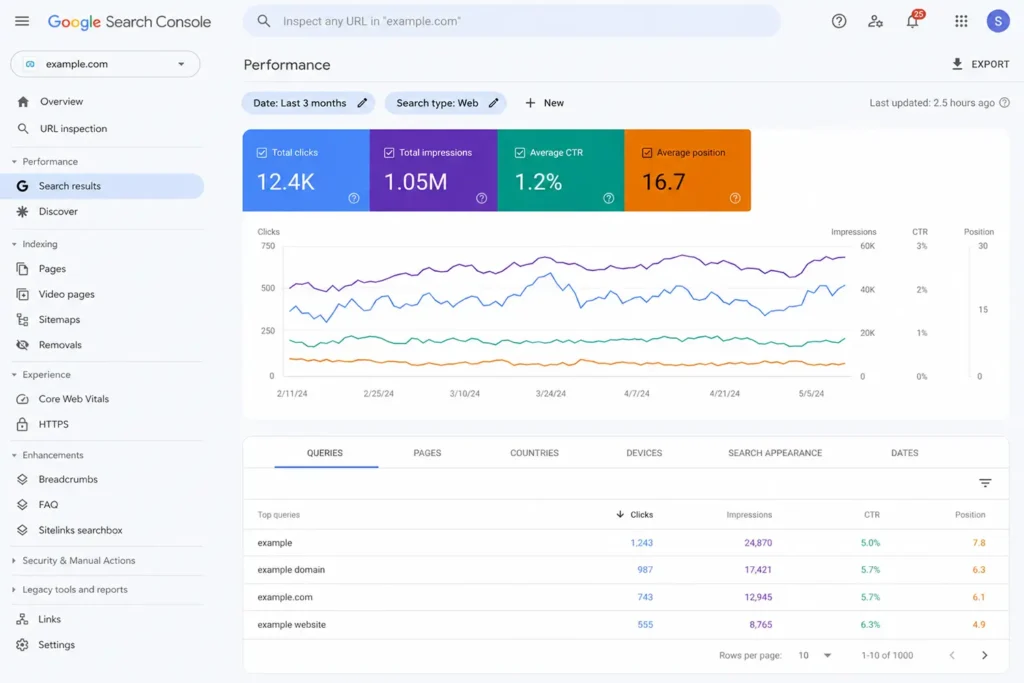Switch to the DEVICES tab
The width and height of the screenshot is (1024, 683).
click(x=644, y=453)
